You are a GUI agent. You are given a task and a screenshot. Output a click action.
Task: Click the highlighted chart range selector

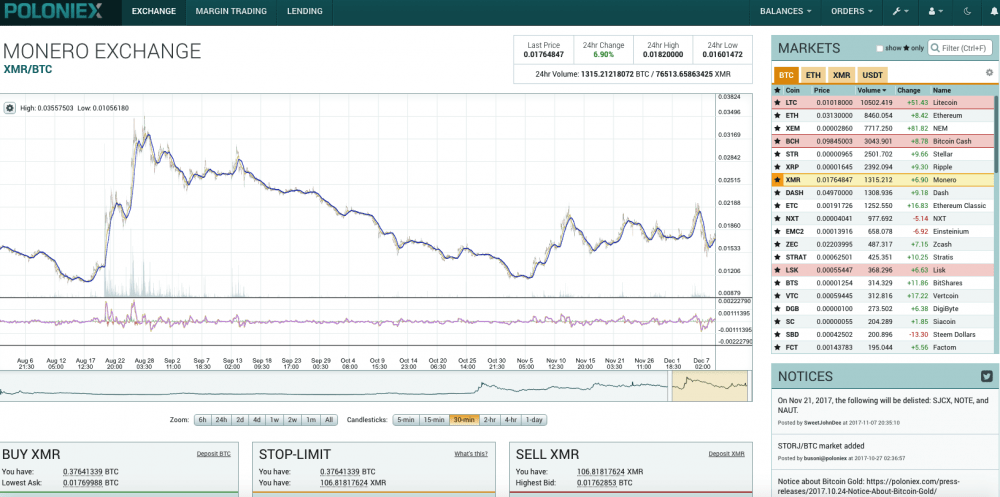pos(709,387)
